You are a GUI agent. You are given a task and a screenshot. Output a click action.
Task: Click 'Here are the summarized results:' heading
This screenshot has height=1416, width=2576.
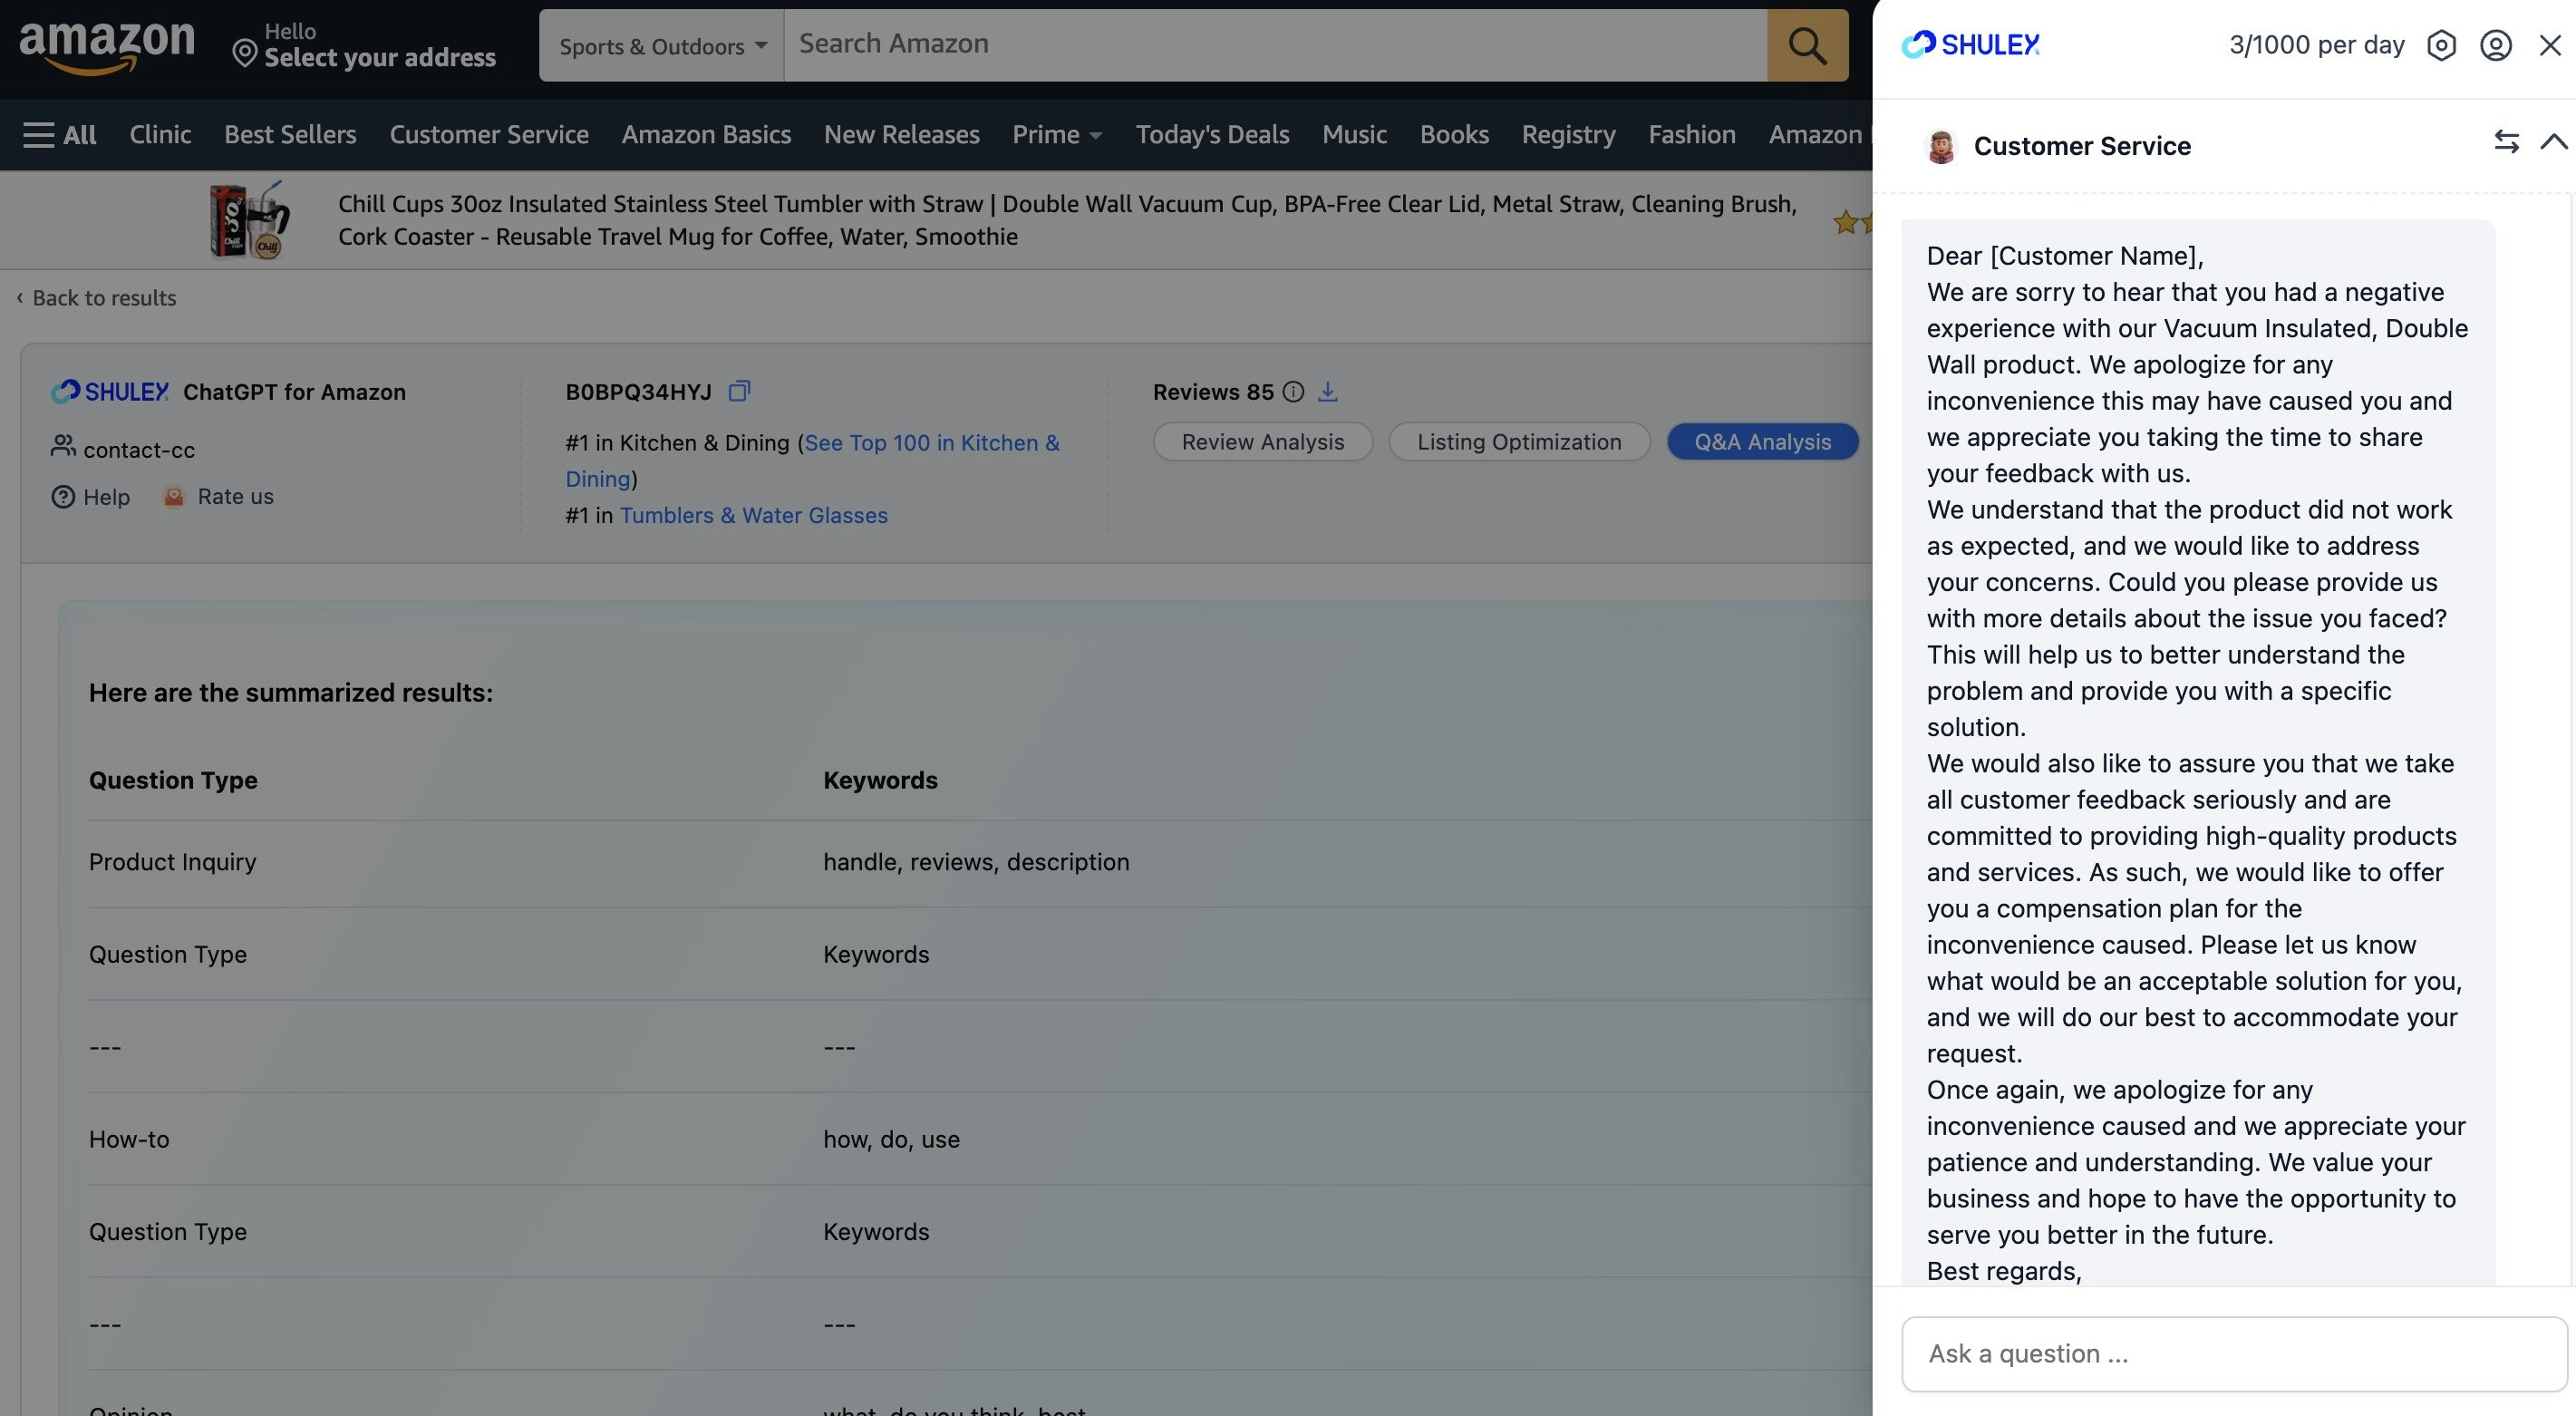291,693
